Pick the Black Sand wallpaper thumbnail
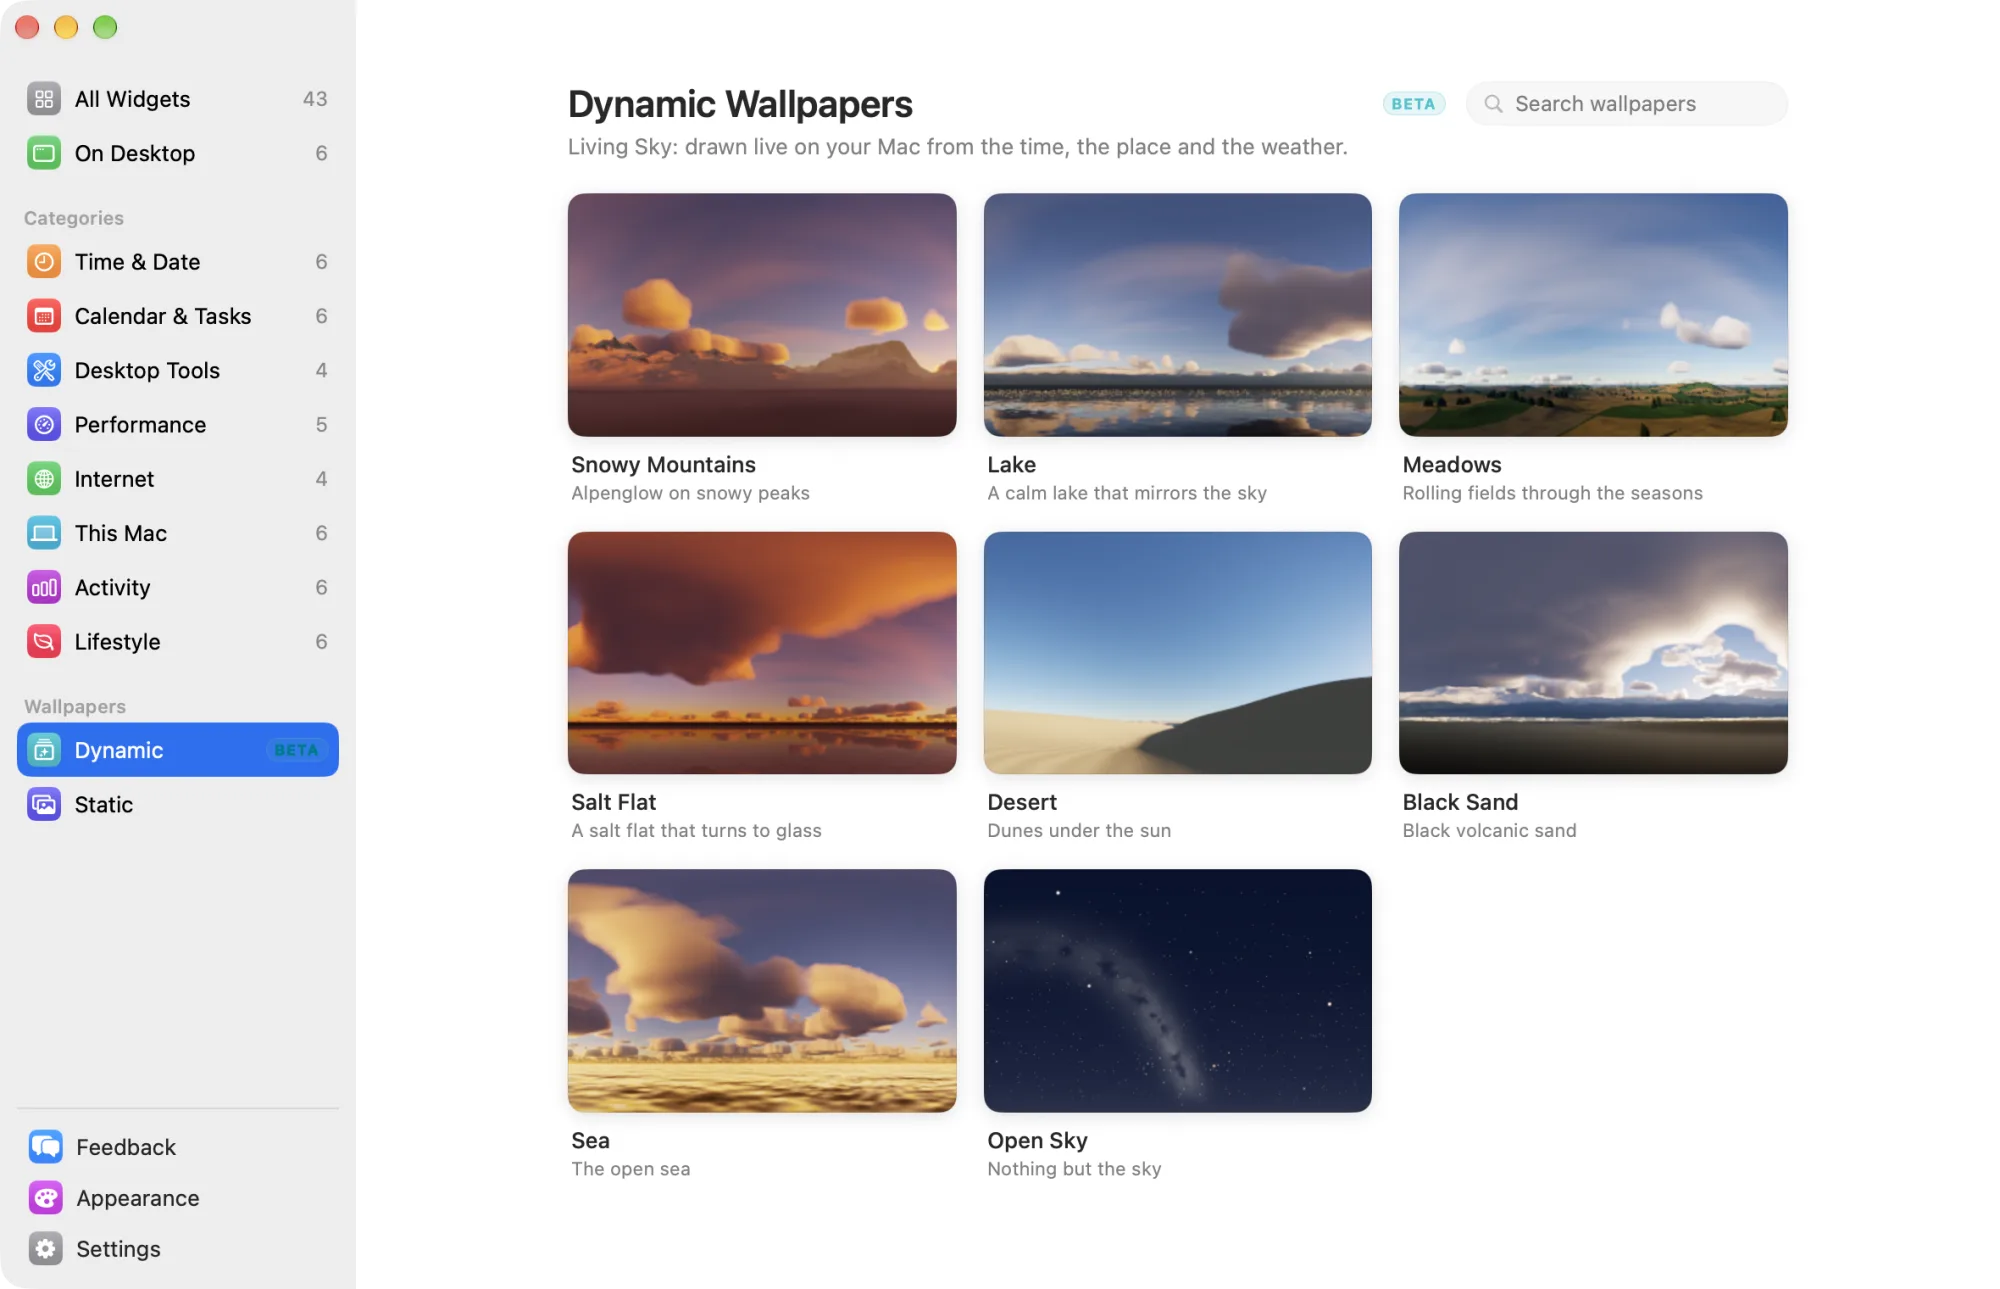2000x1289 pixels. [1593, 653]
